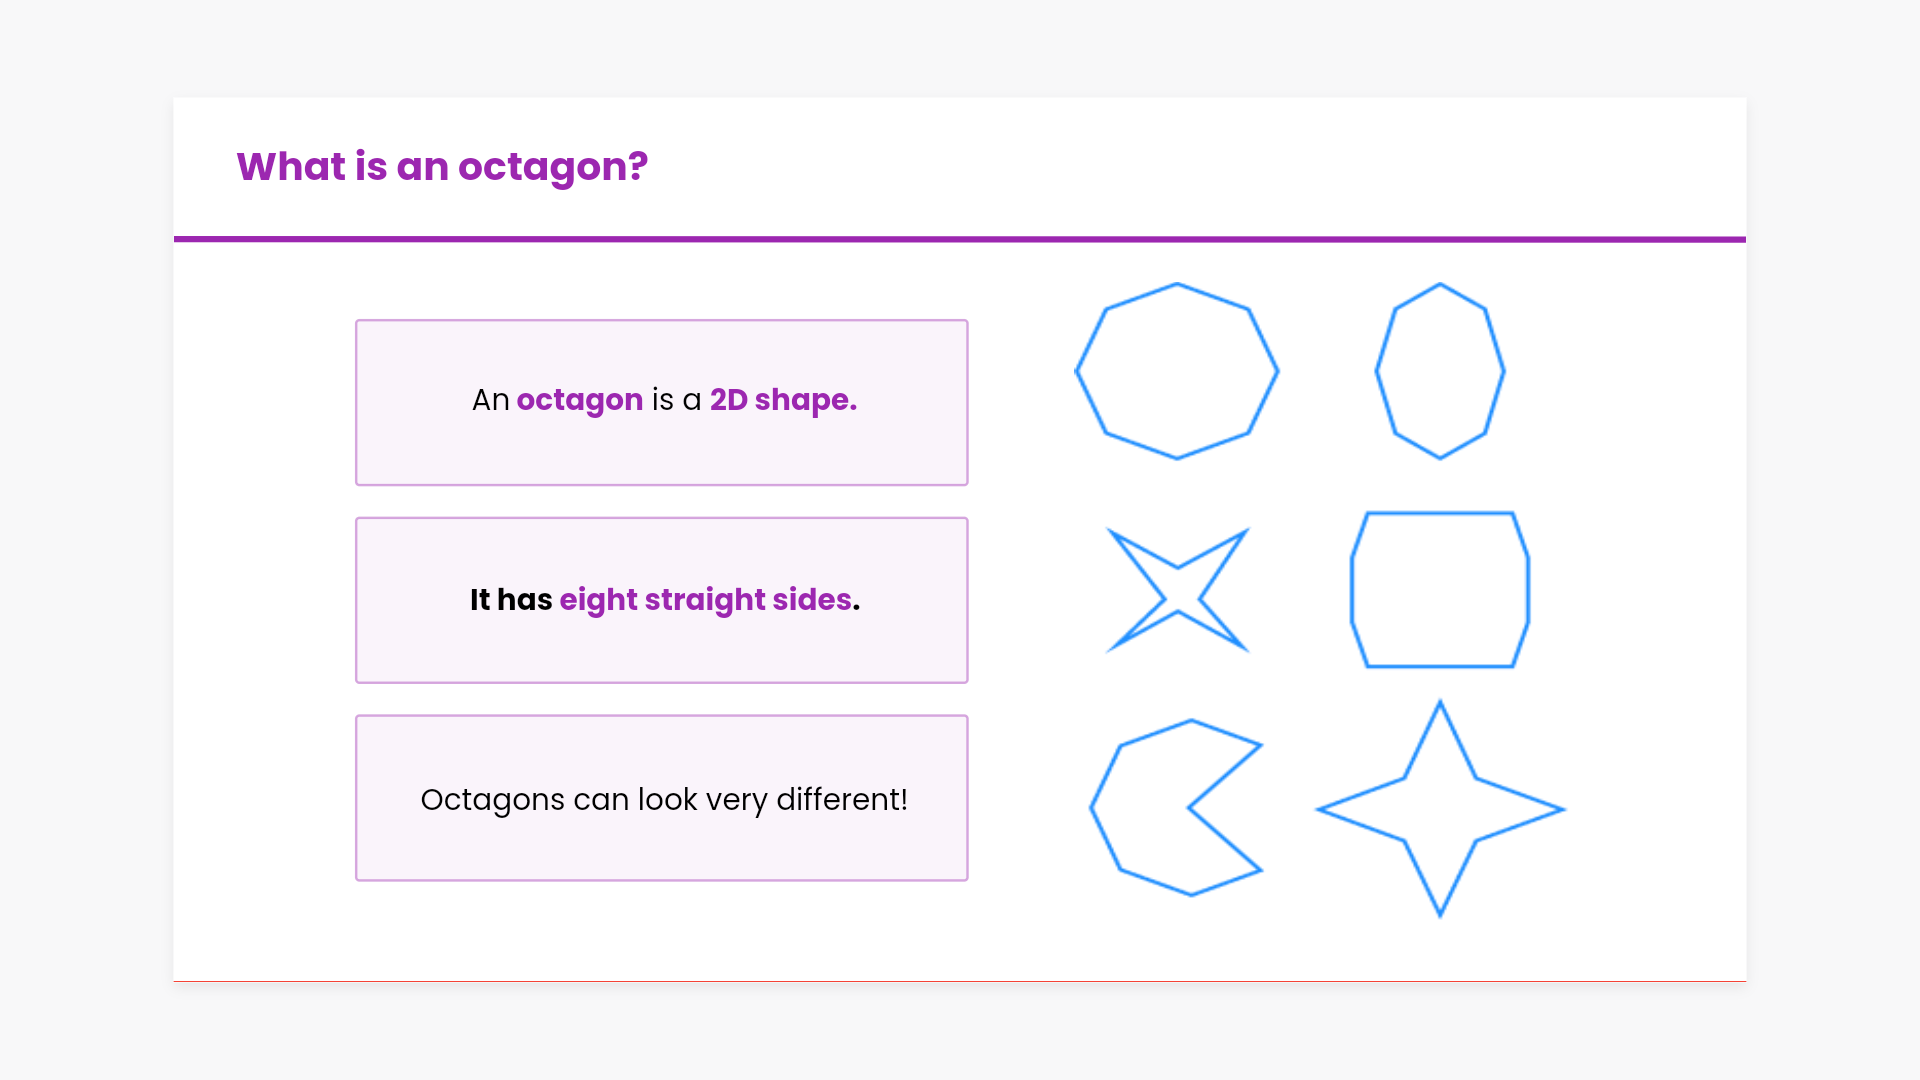
Task: Click the purple '2D shape.' text
Action: coord(783,400)
